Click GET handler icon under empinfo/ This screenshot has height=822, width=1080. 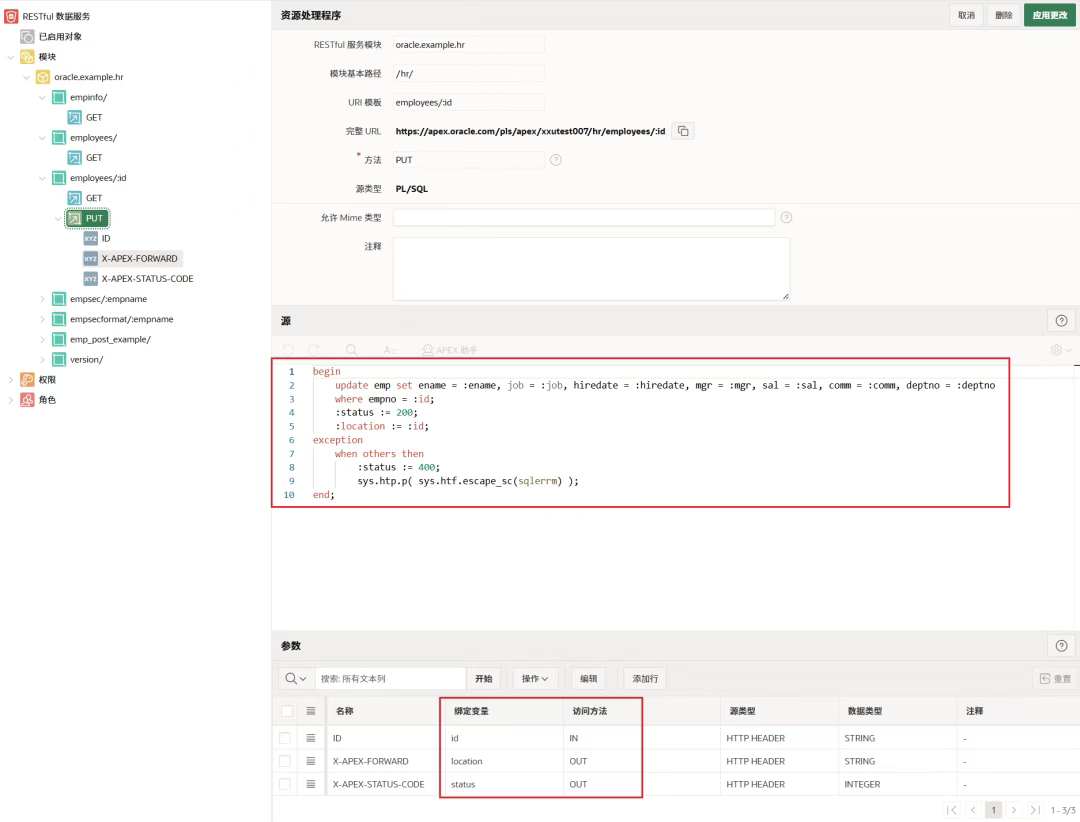pos(74,117)
